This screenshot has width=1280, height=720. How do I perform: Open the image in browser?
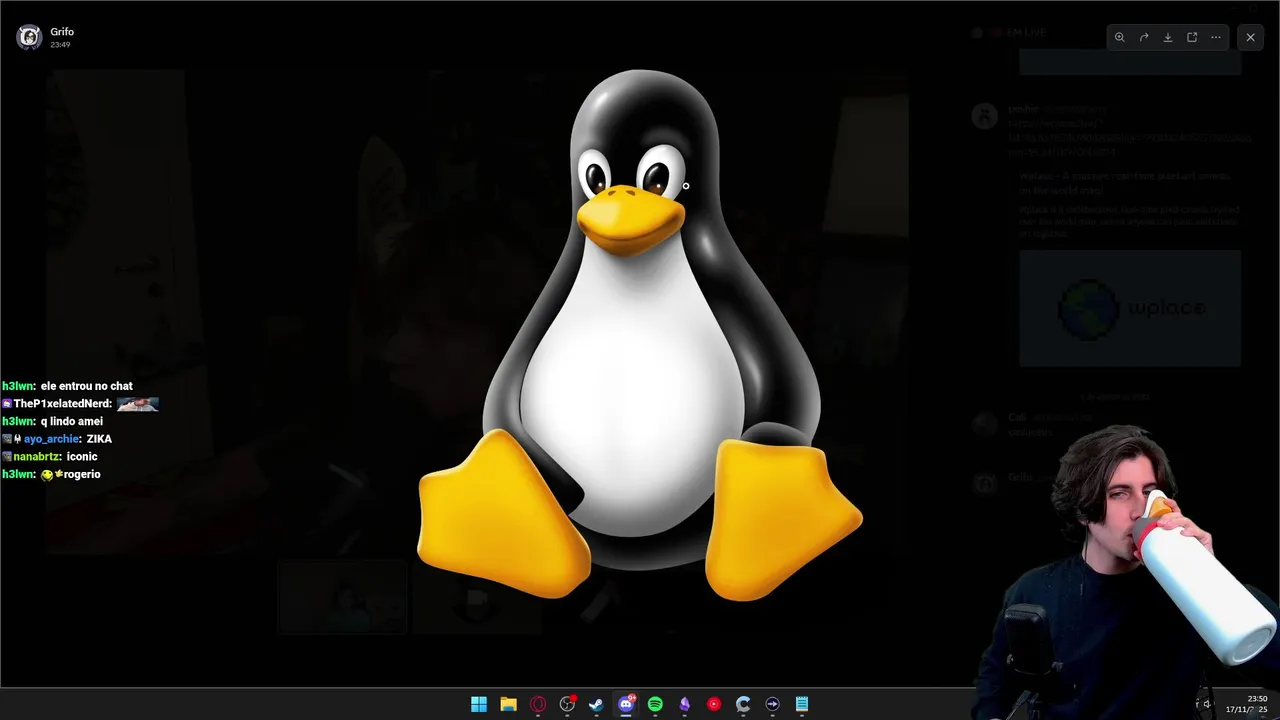[1192, 37]
